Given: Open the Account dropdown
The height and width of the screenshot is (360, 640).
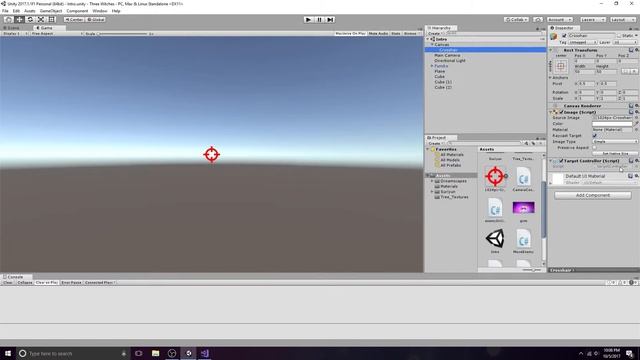Looking at the screenshot, I should (560, 19).
